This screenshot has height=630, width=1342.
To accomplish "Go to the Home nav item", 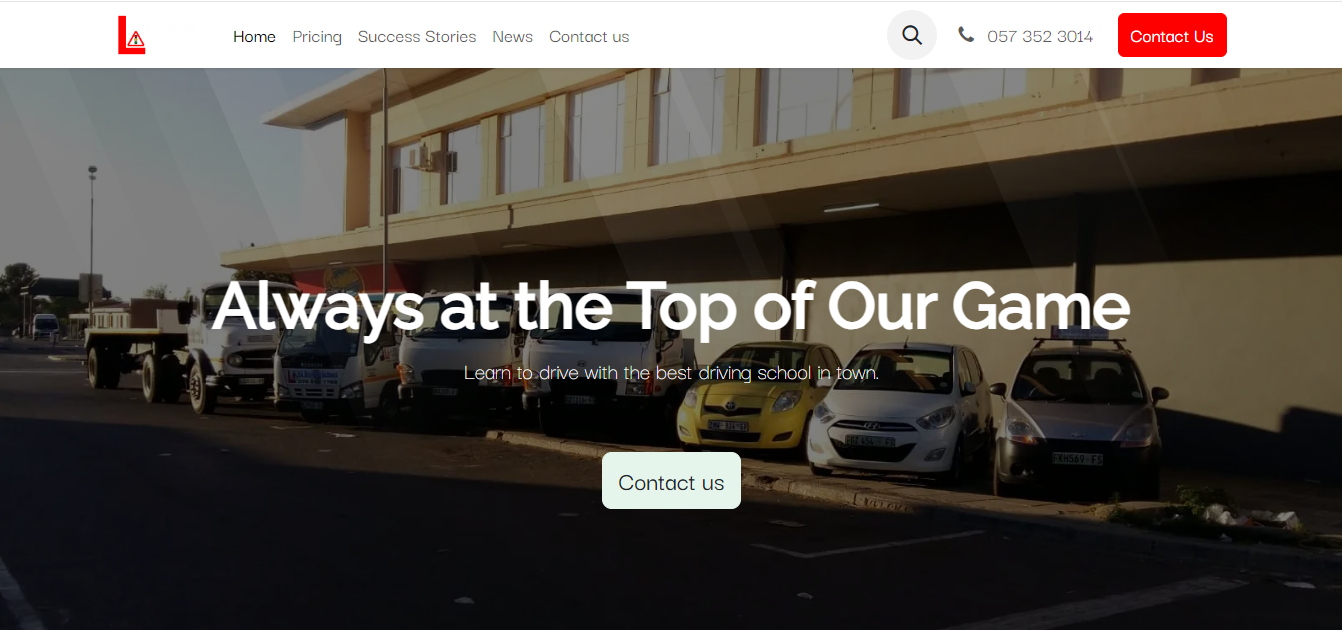I will (254, 36).
